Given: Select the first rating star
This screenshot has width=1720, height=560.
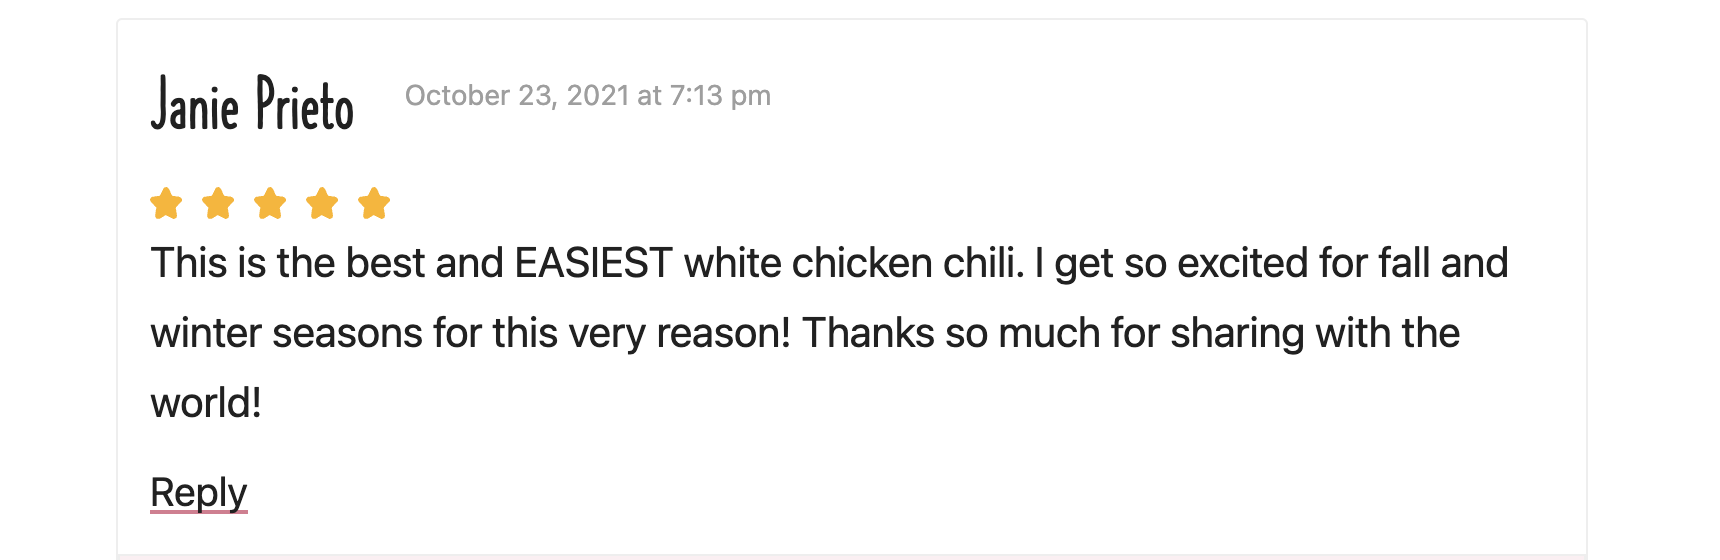Looking at the screenshot, I should tap(166, 203).
